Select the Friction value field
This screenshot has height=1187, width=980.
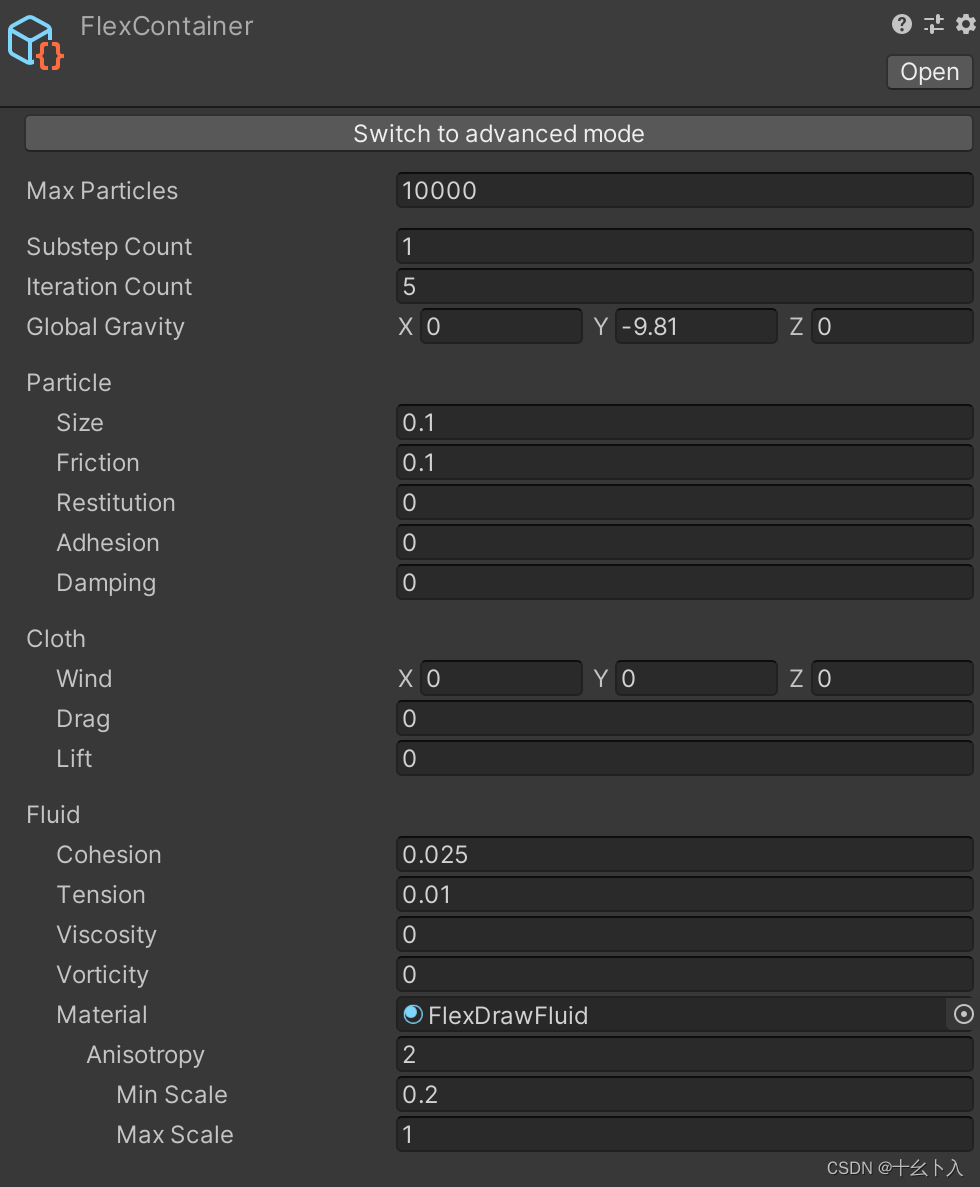[684, 463]
